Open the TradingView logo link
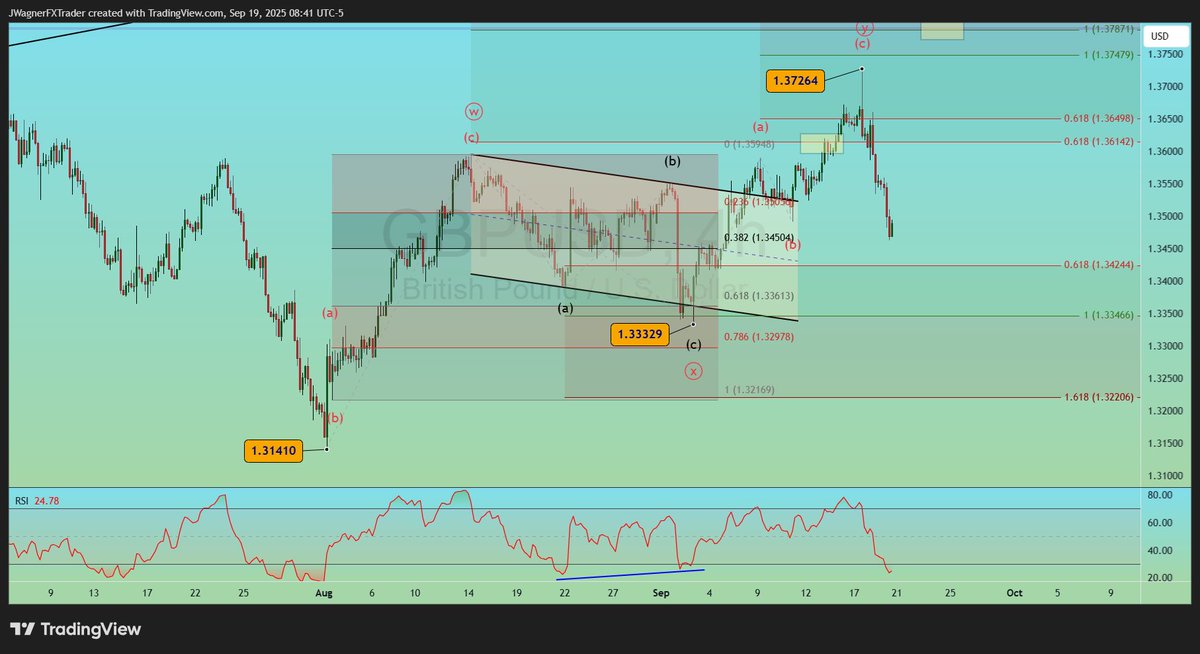 (76, 629)
